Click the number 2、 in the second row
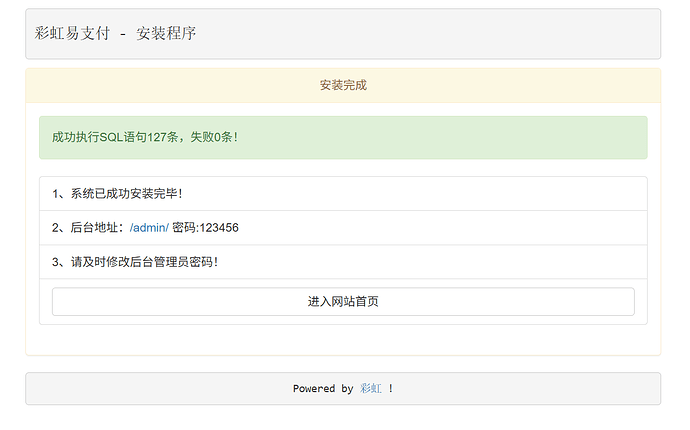 (x=59, y=228)
